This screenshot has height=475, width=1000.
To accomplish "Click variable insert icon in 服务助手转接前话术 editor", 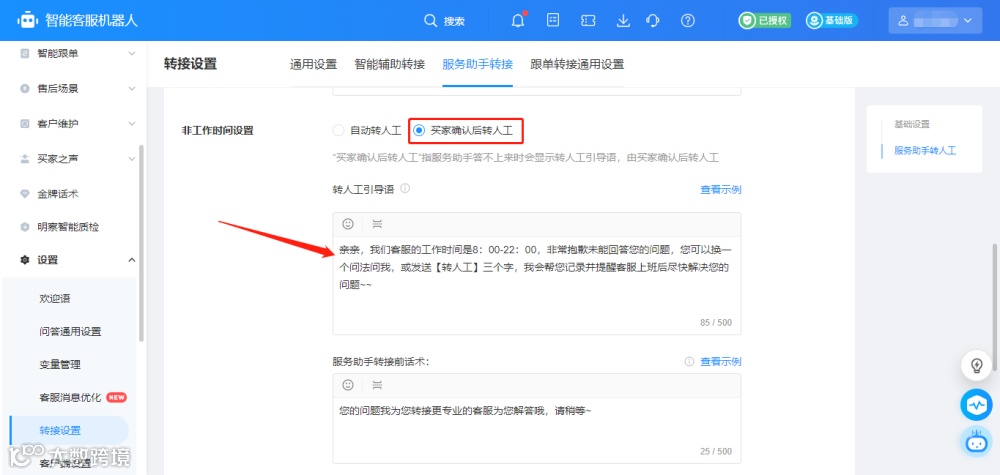I will click(378, 385).
